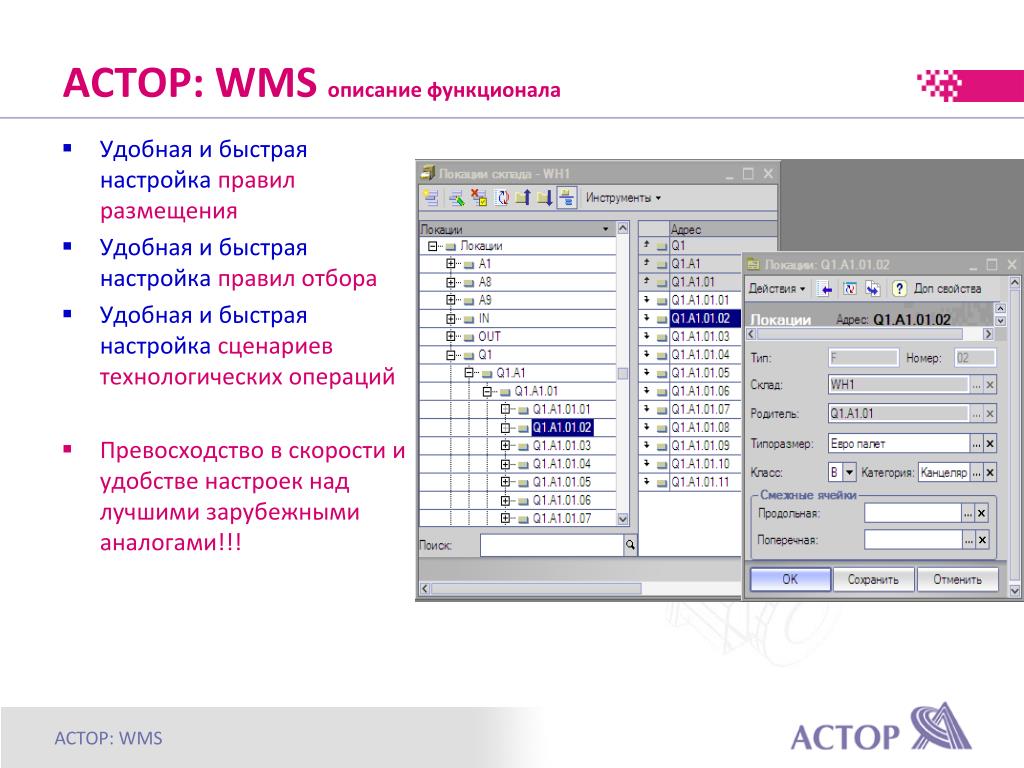Click the bottom horizontal scrollbar left arrow in Локации склада
1024x768 pixels.
pyautogui.click(x=424, y=588)
